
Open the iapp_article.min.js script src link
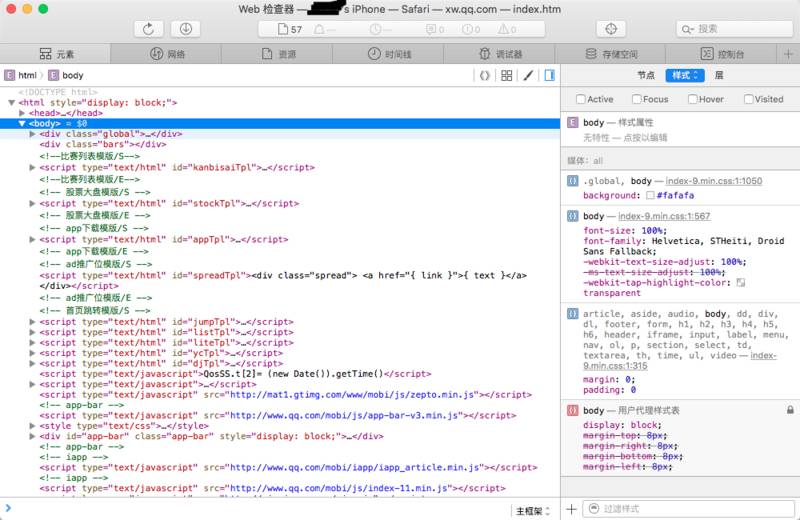(355, 467)
